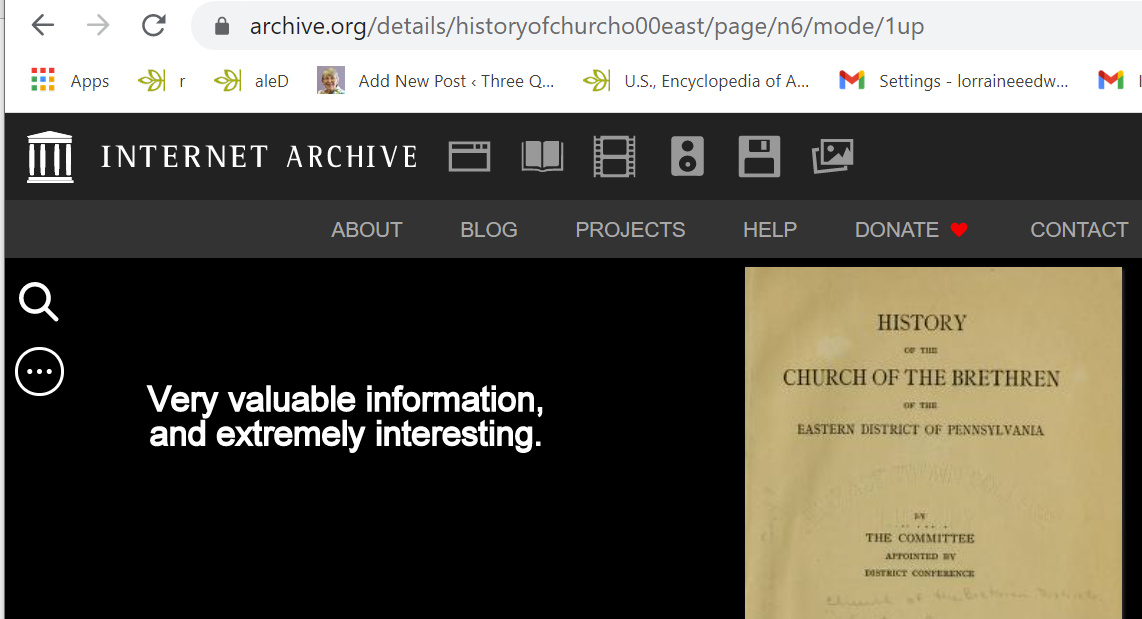Open the Audio speaker icon
Viewport: 1142px width, 619px height.
(687, 157)
